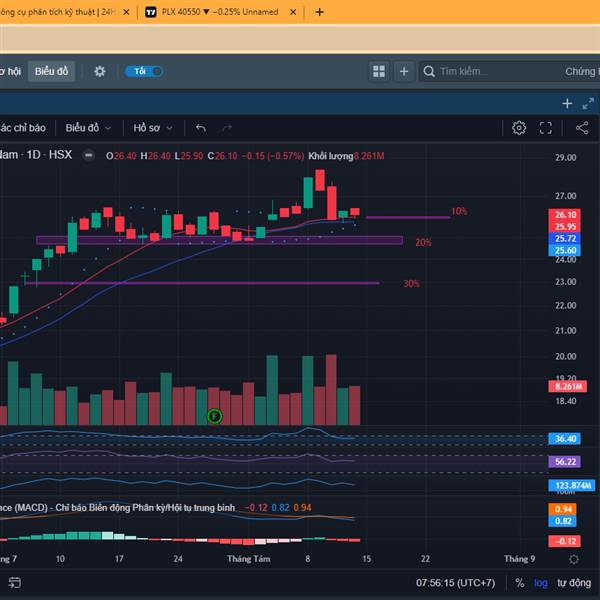
Task: Expand the Biểu đồ chart type dropdown
Action: (89, 128)
